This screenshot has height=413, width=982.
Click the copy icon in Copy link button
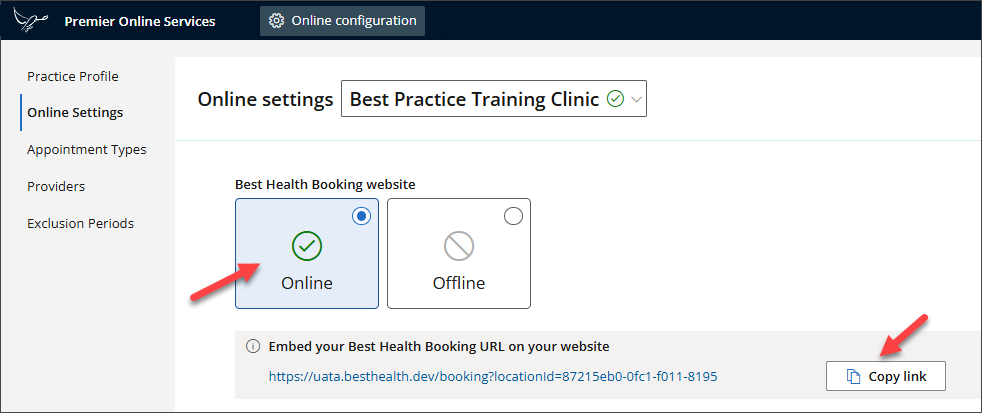pos(853,377)
